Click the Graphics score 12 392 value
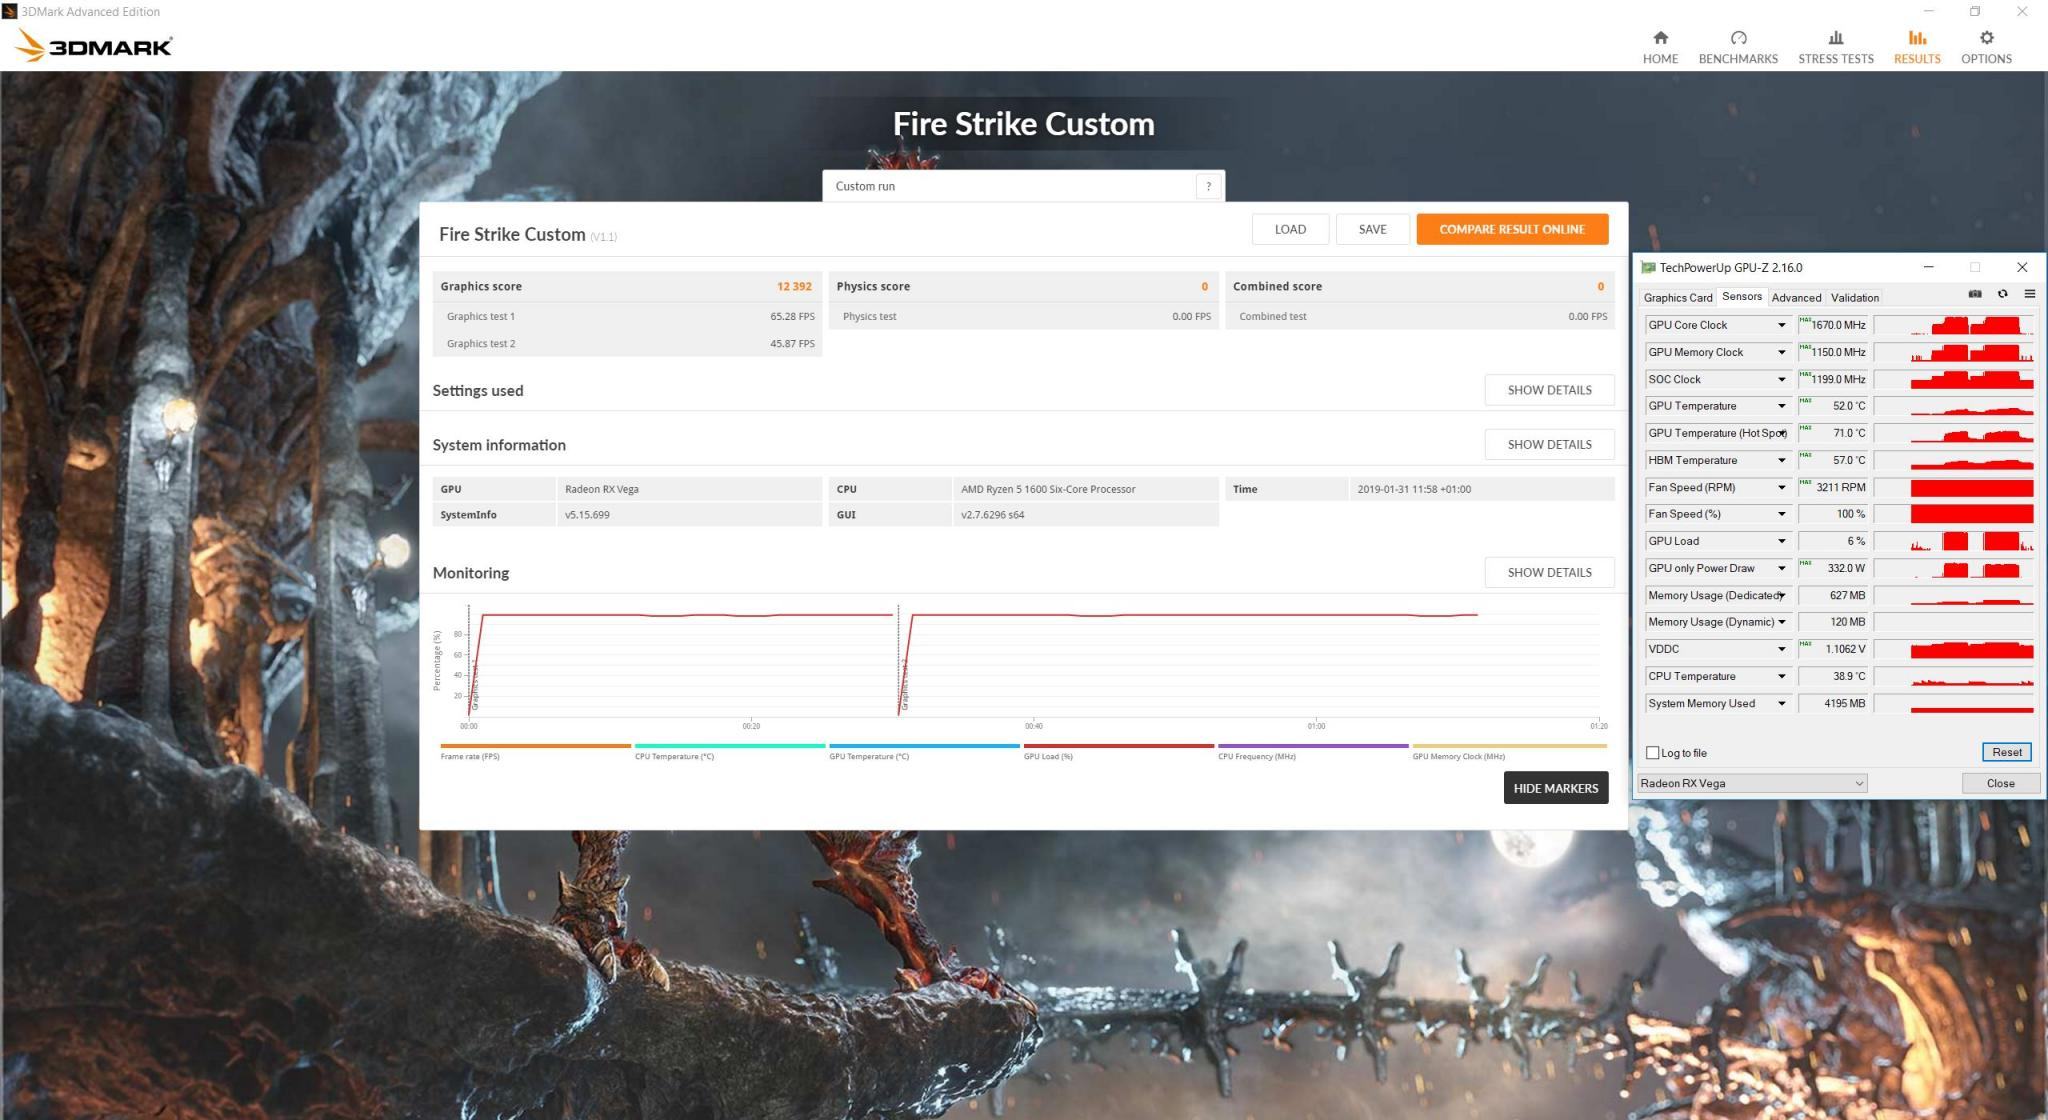The image size is (2048, 1120). coord(794,286)
